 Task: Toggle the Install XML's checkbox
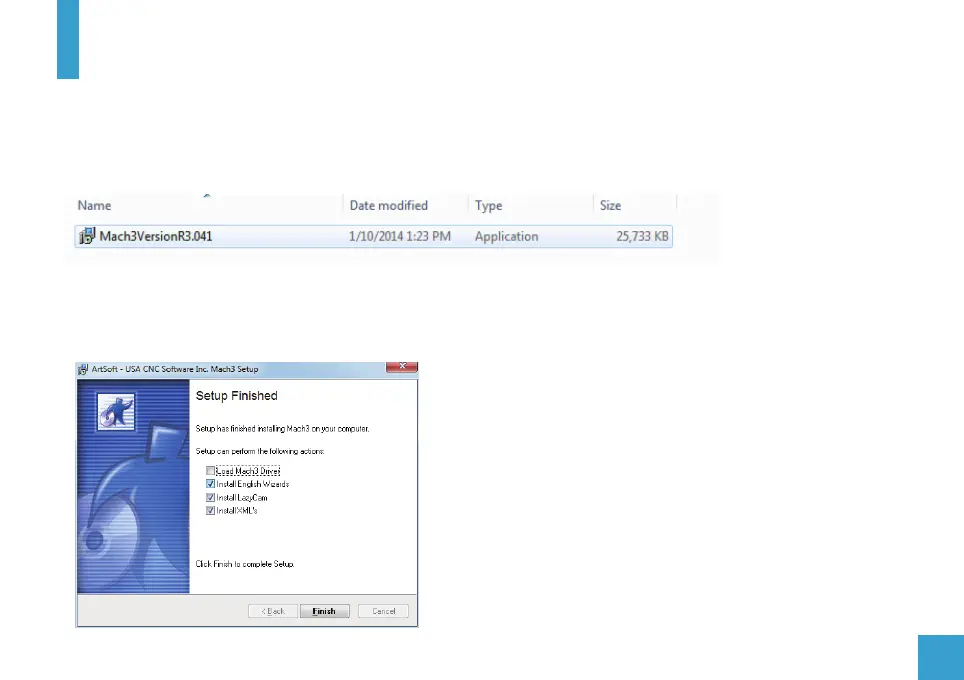coord(210,510)
